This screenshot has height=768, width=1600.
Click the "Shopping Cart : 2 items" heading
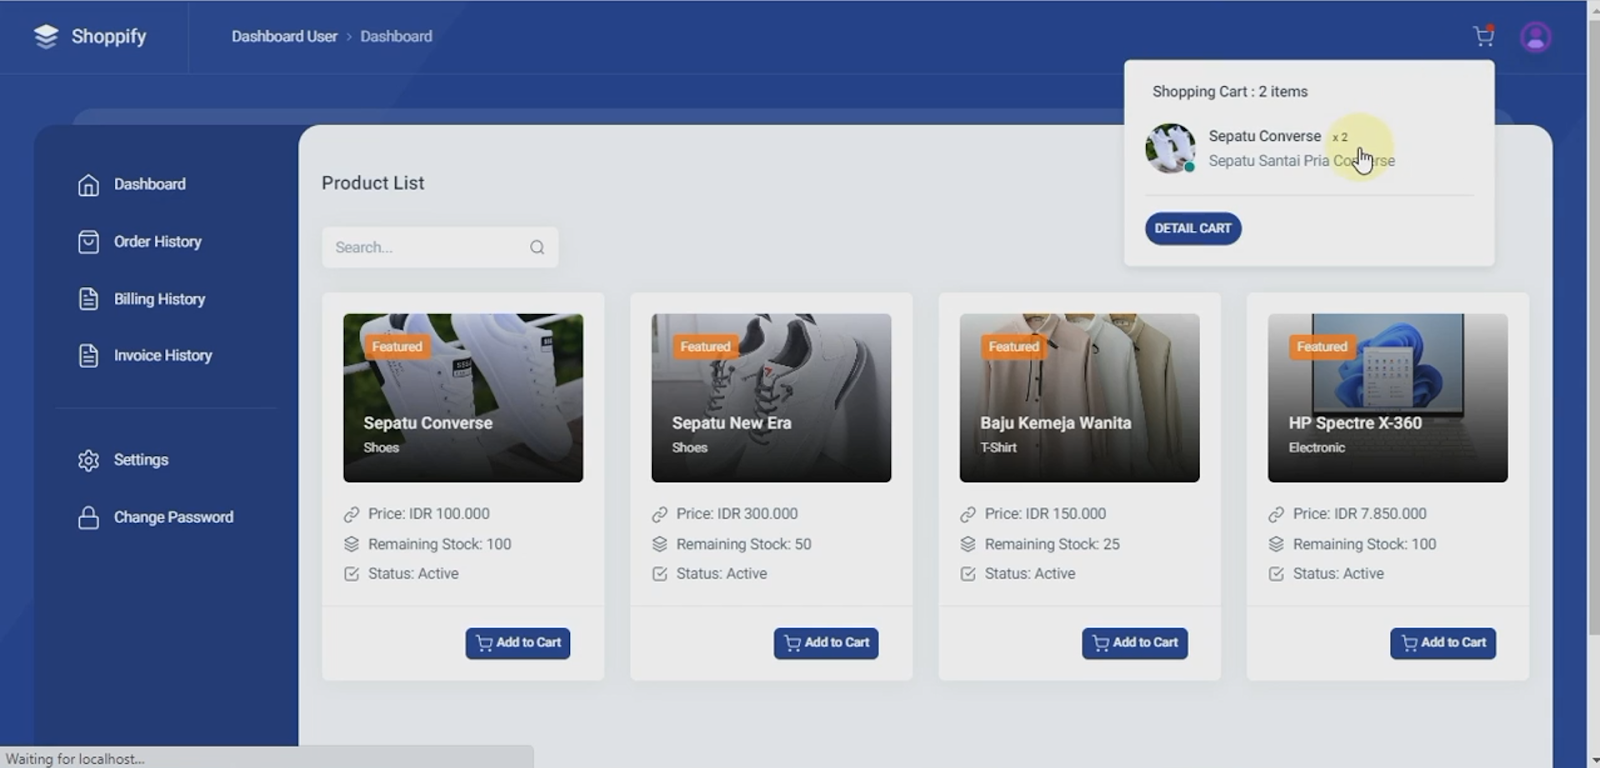1230,91
